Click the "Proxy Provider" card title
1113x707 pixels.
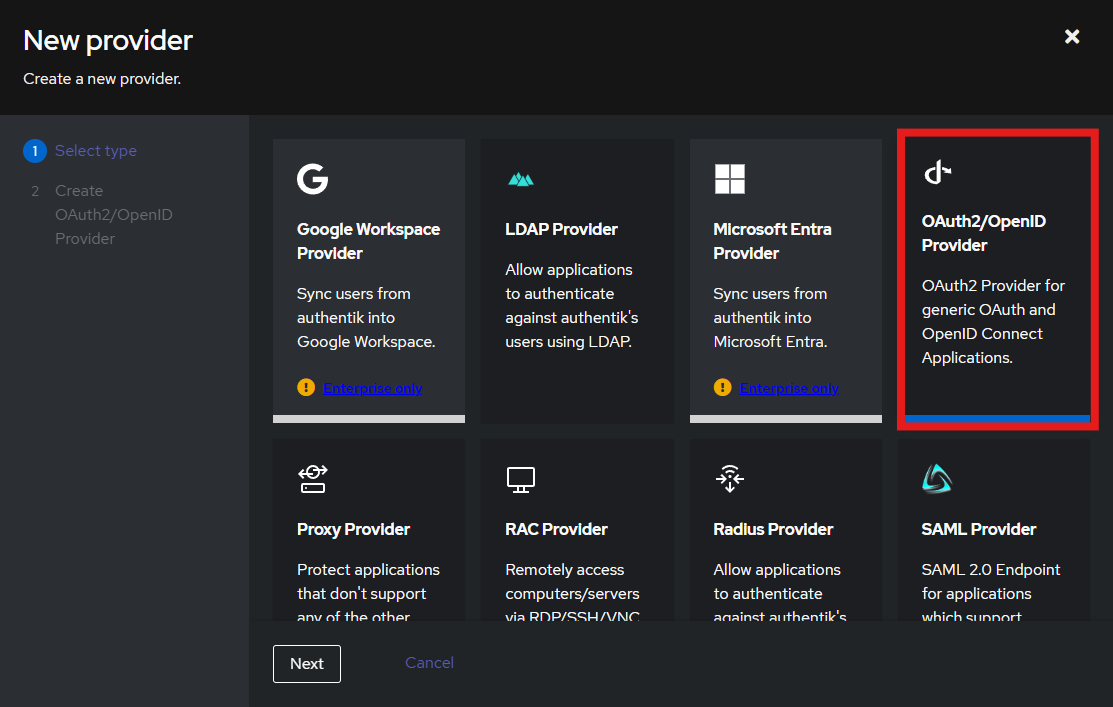353,530
